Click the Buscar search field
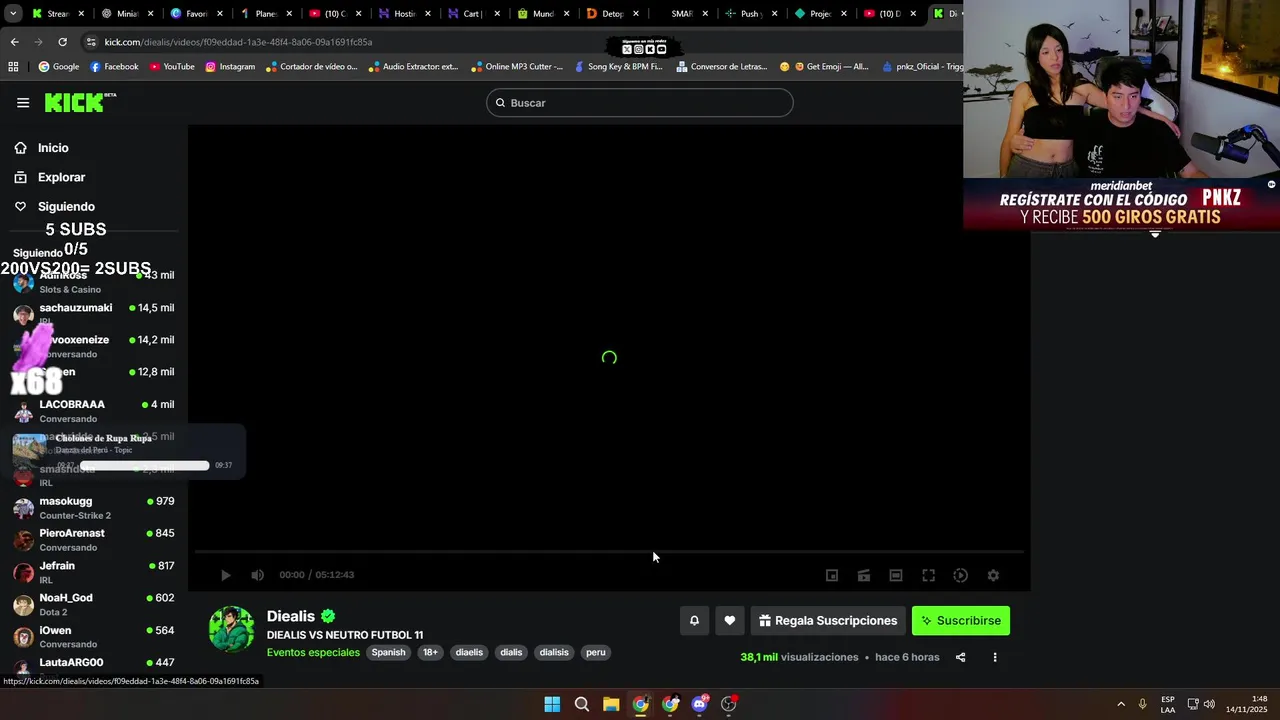The height and width of the screenshot is (720, 1280). (x=640, y=103)
